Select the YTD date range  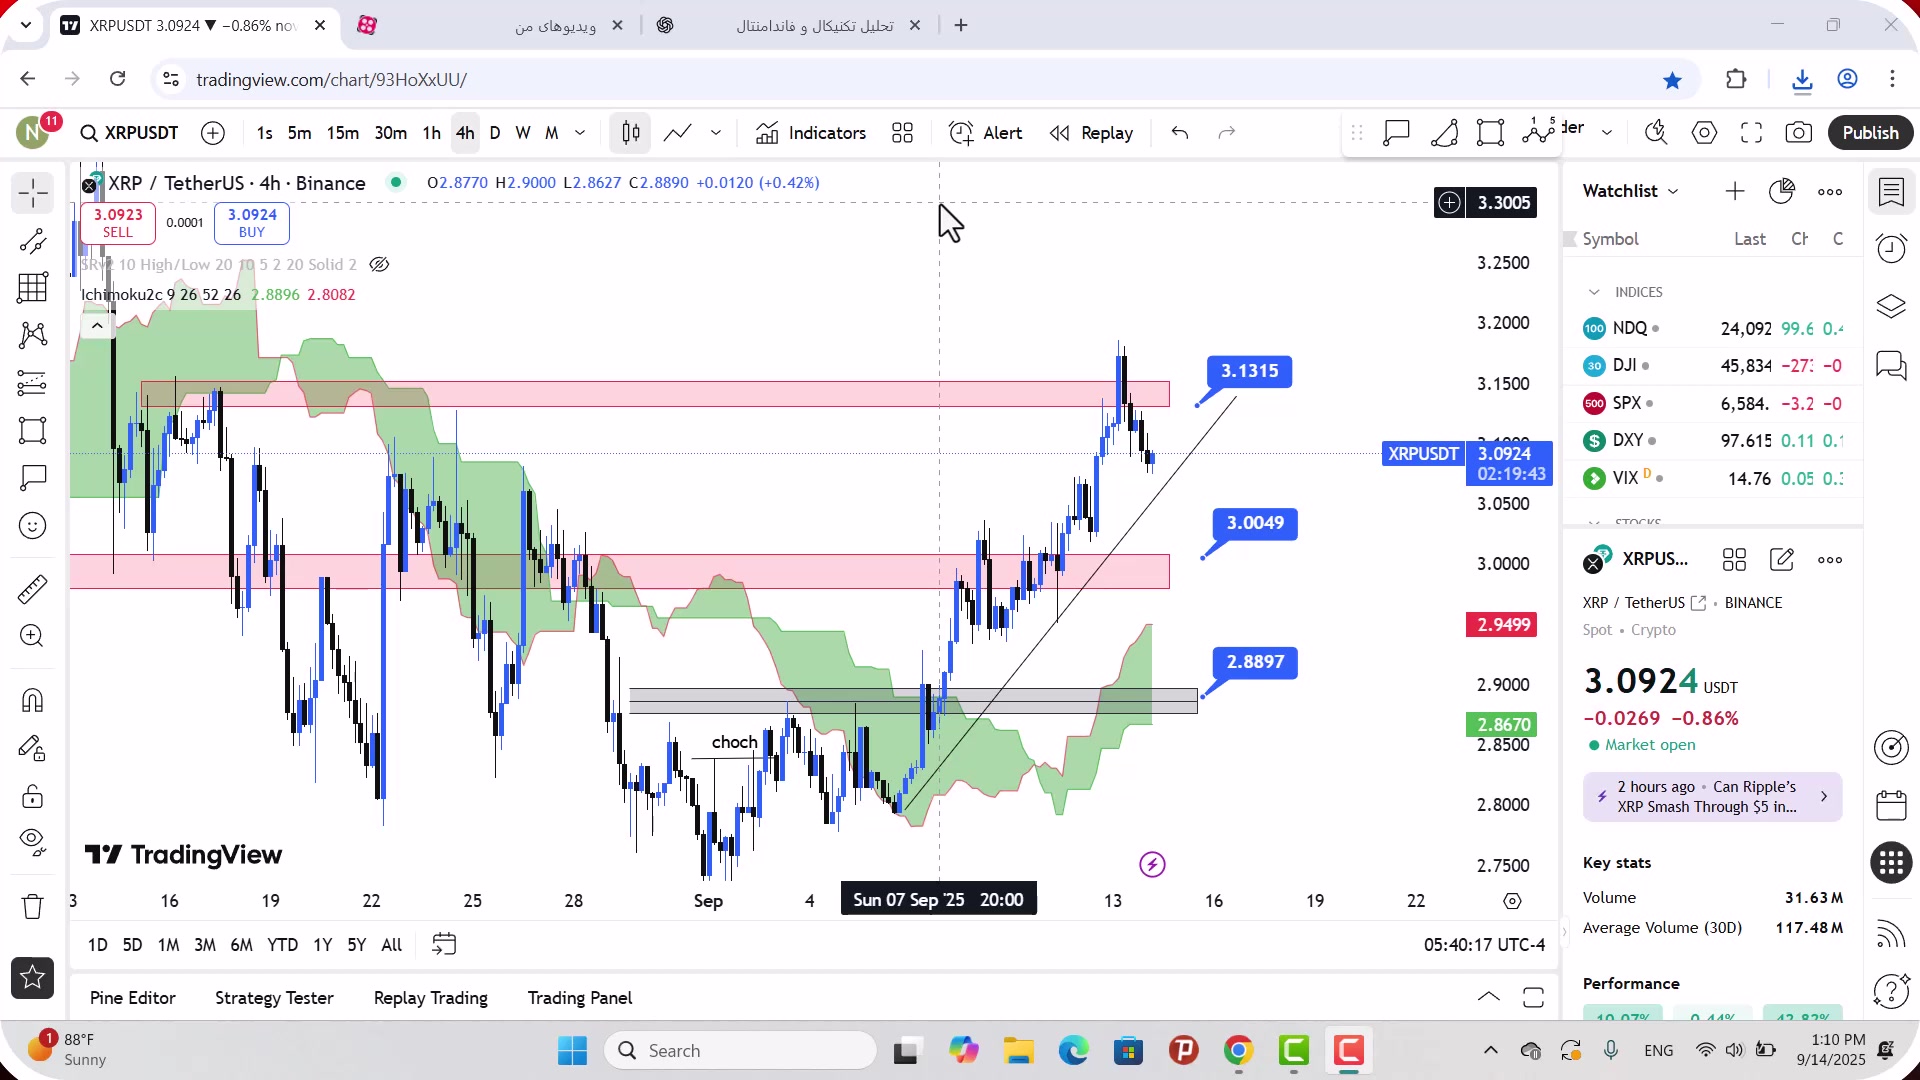(282, 945)
